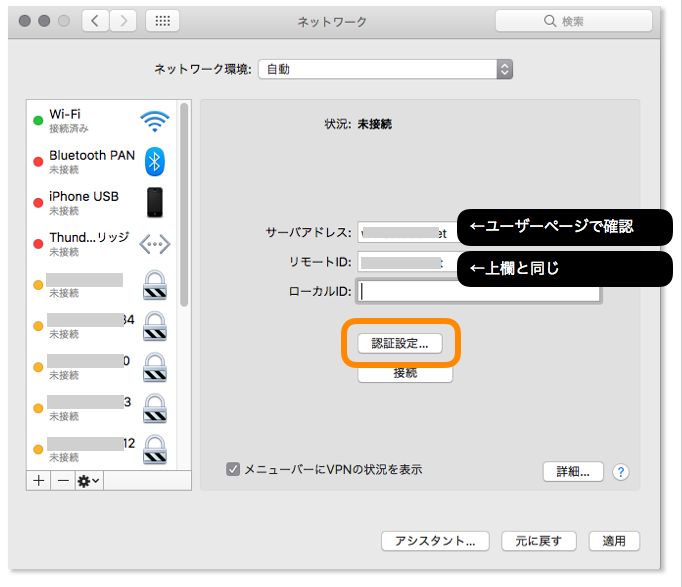Add a new network service with plus
The width and height of the screenshot is (682, 587).
pyautogui.click(x=39, y=480)
